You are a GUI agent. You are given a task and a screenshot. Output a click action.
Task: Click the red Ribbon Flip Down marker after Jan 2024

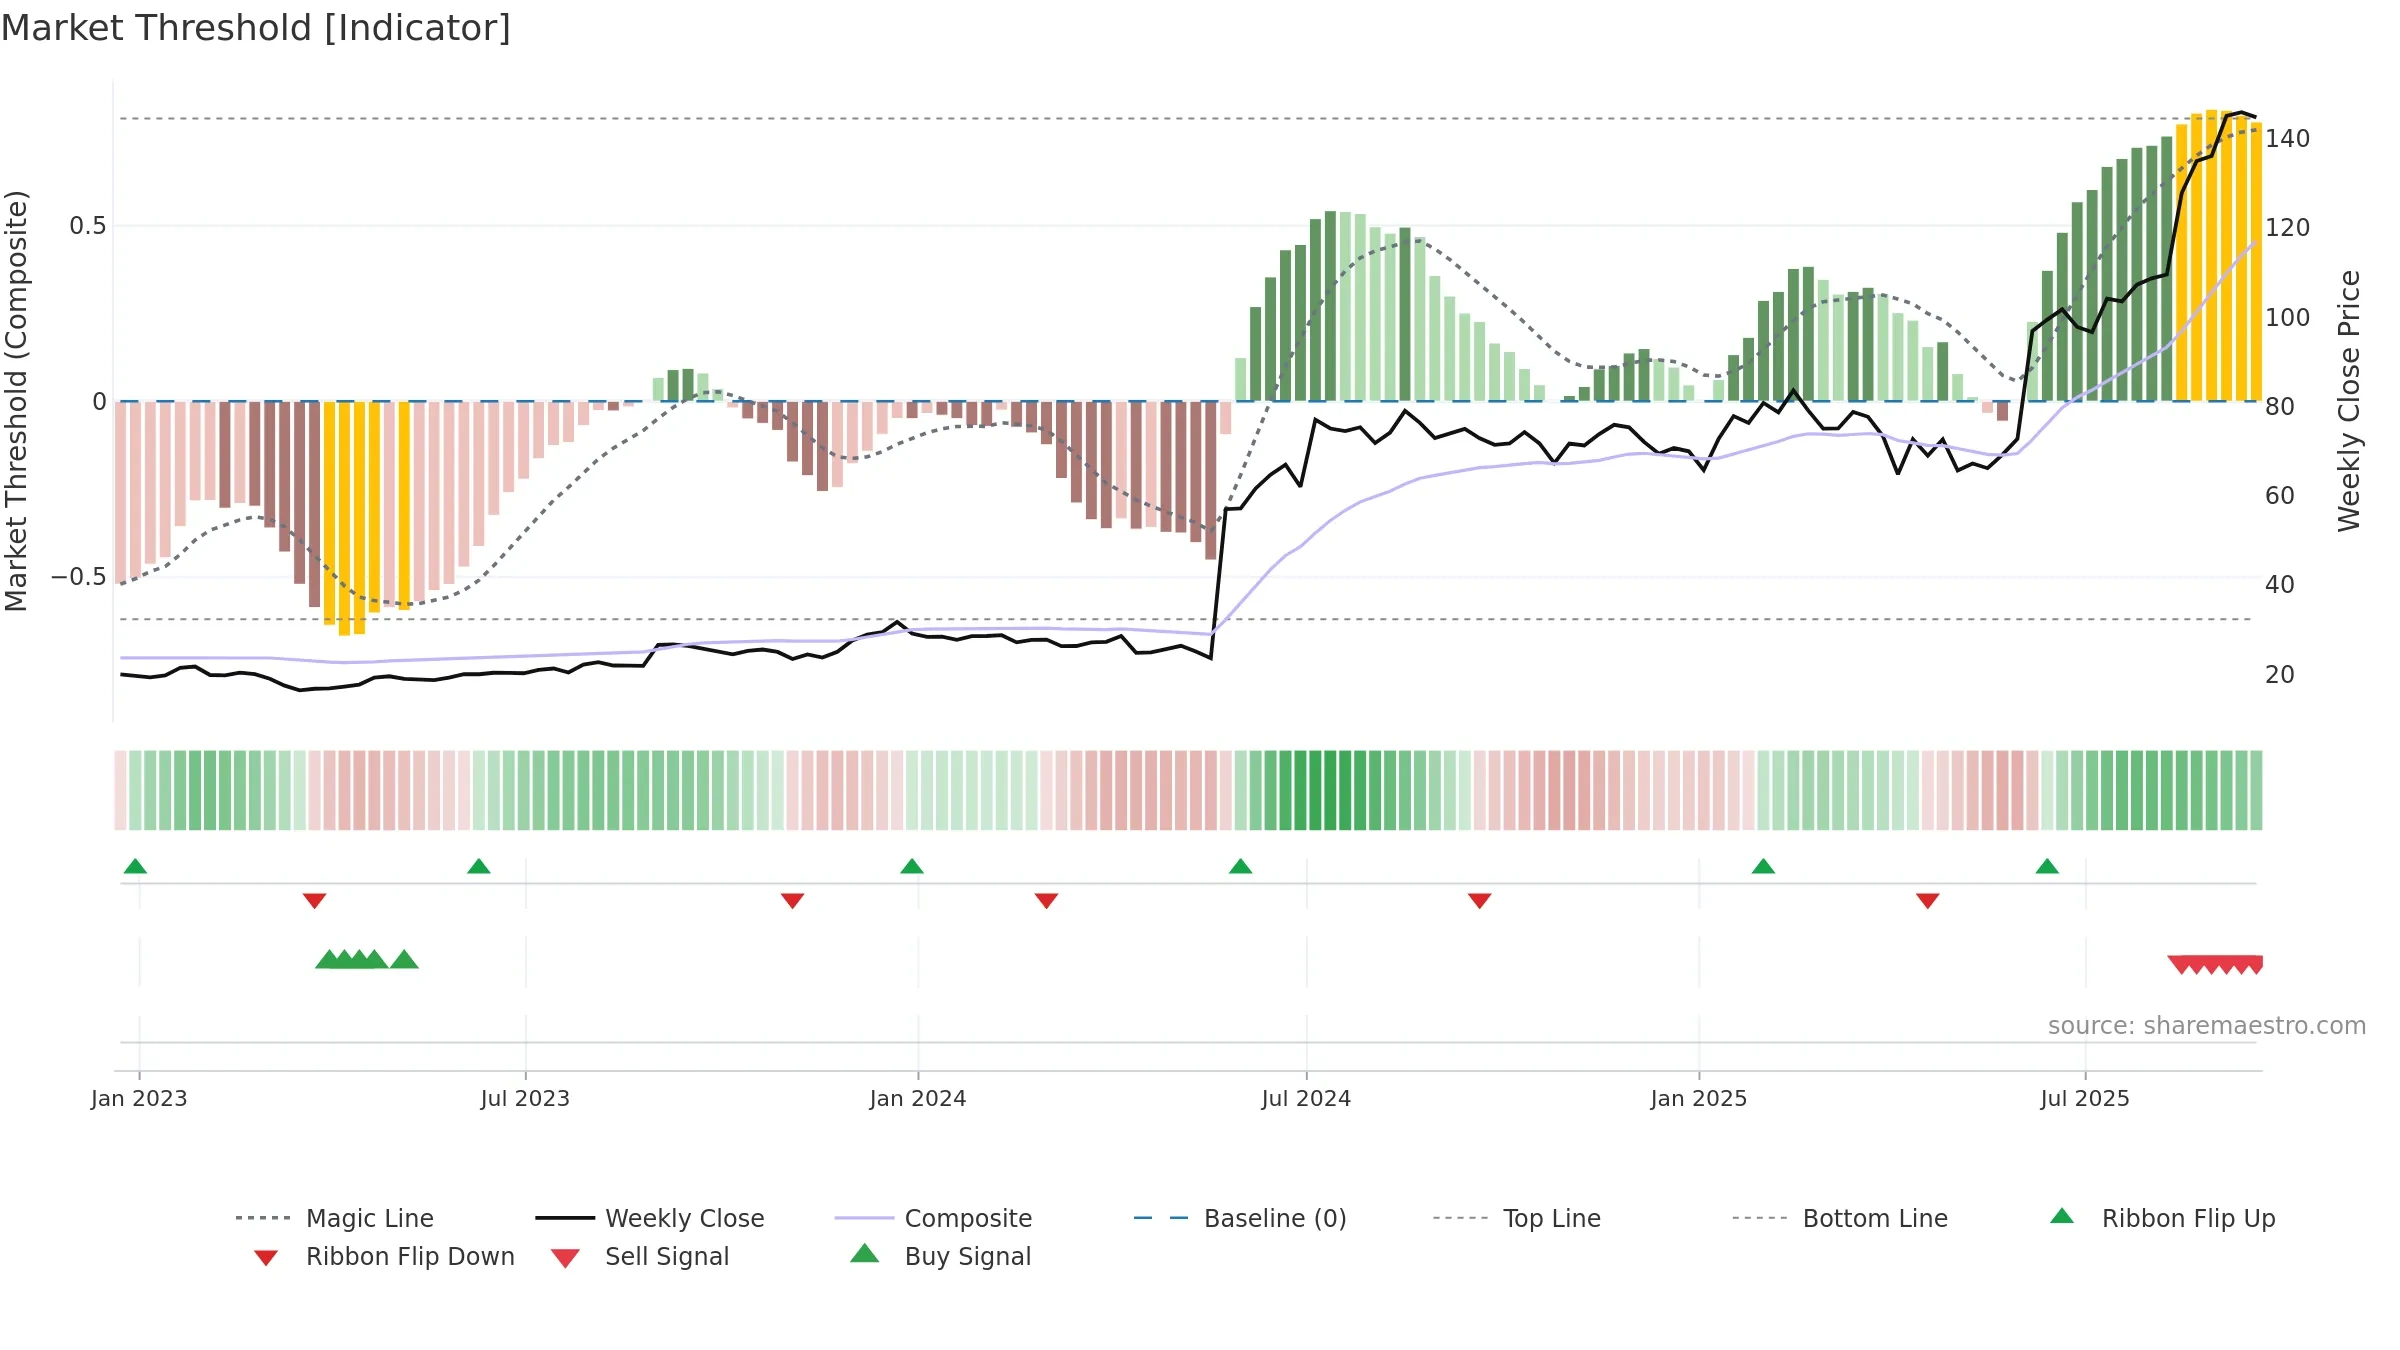click(1047, 901)
